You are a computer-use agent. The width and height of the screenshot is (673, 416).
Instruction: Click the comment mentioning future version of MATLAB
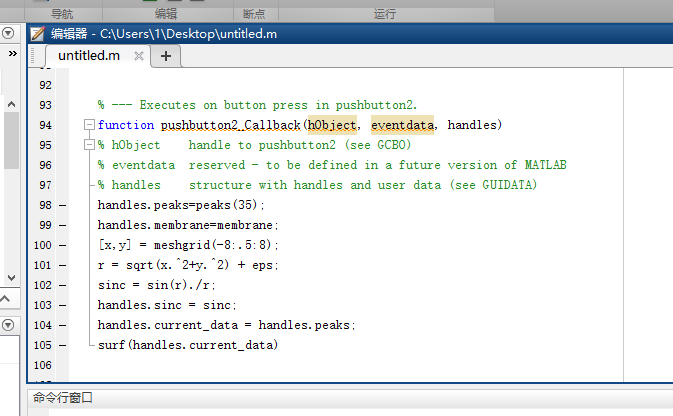pos(332,165)
